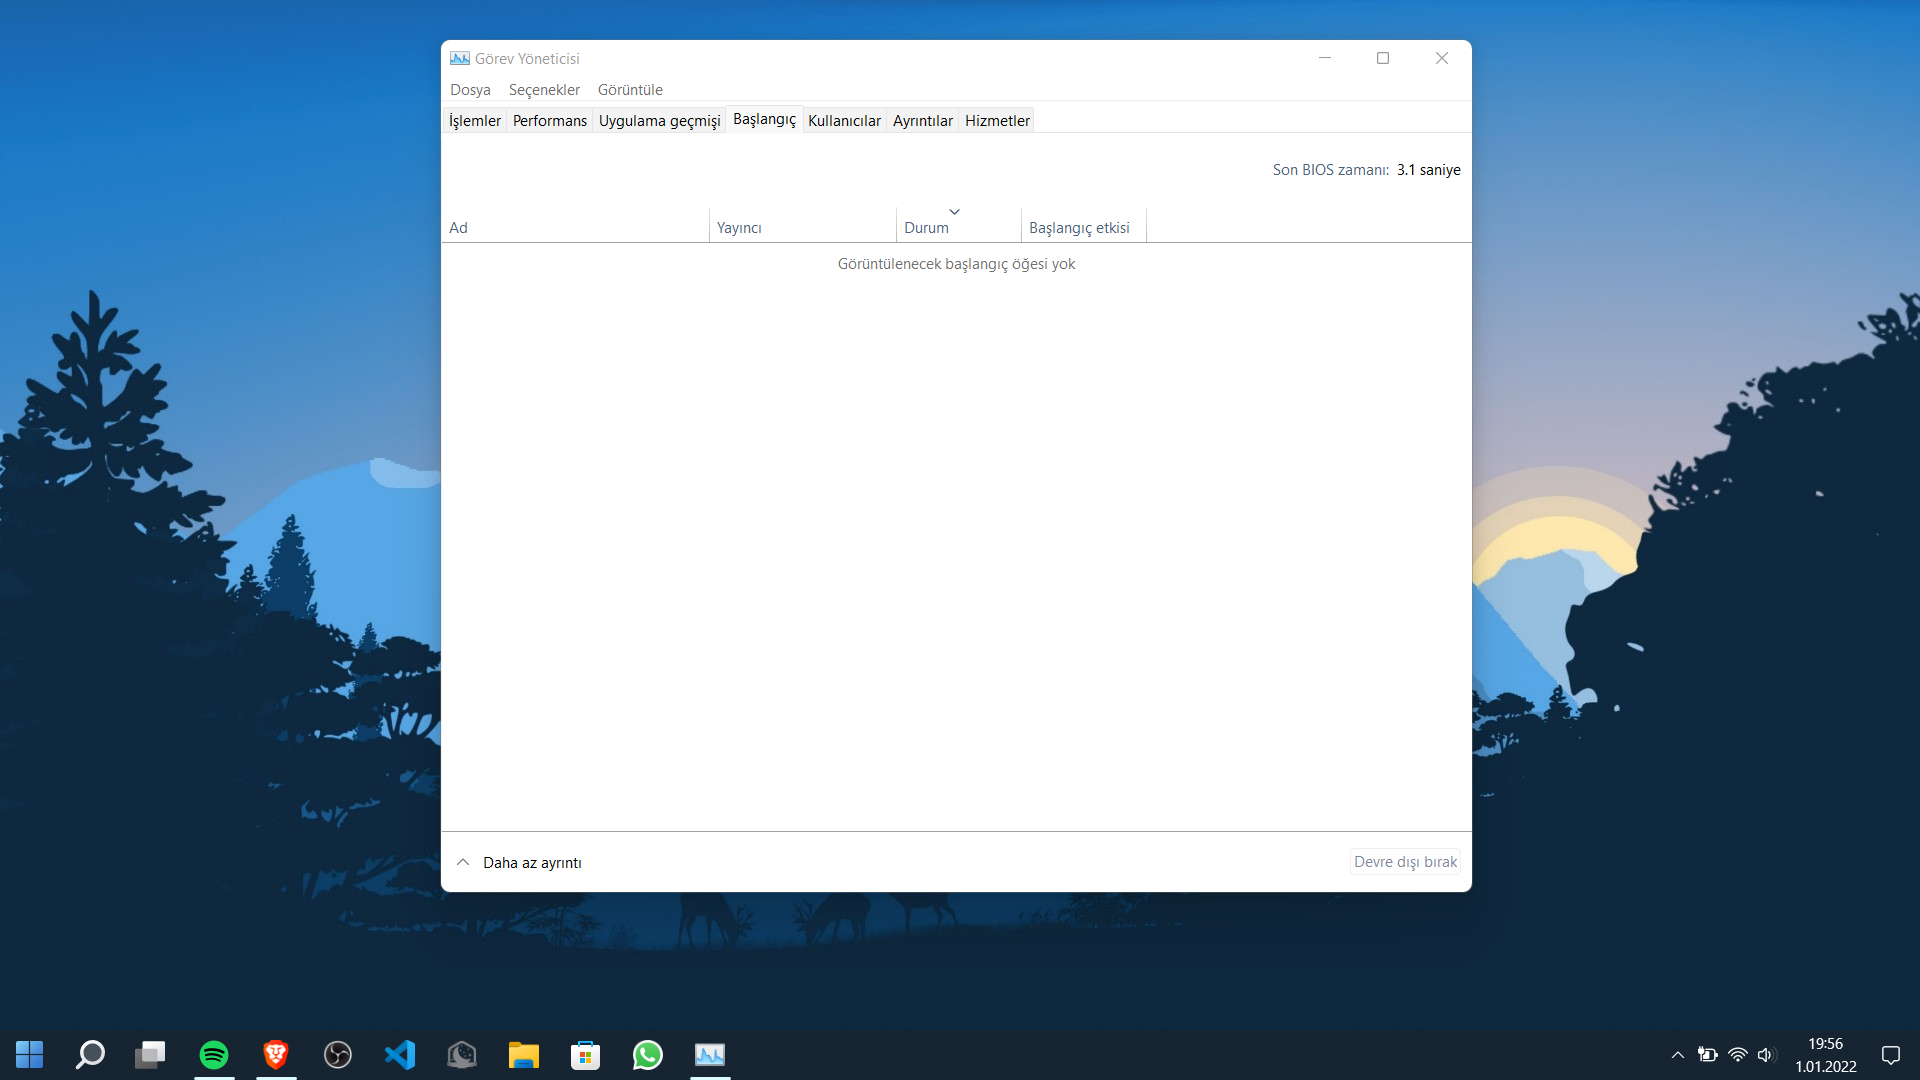Switch to the Performans tab

pyautogui.click(x=549, y=121)
